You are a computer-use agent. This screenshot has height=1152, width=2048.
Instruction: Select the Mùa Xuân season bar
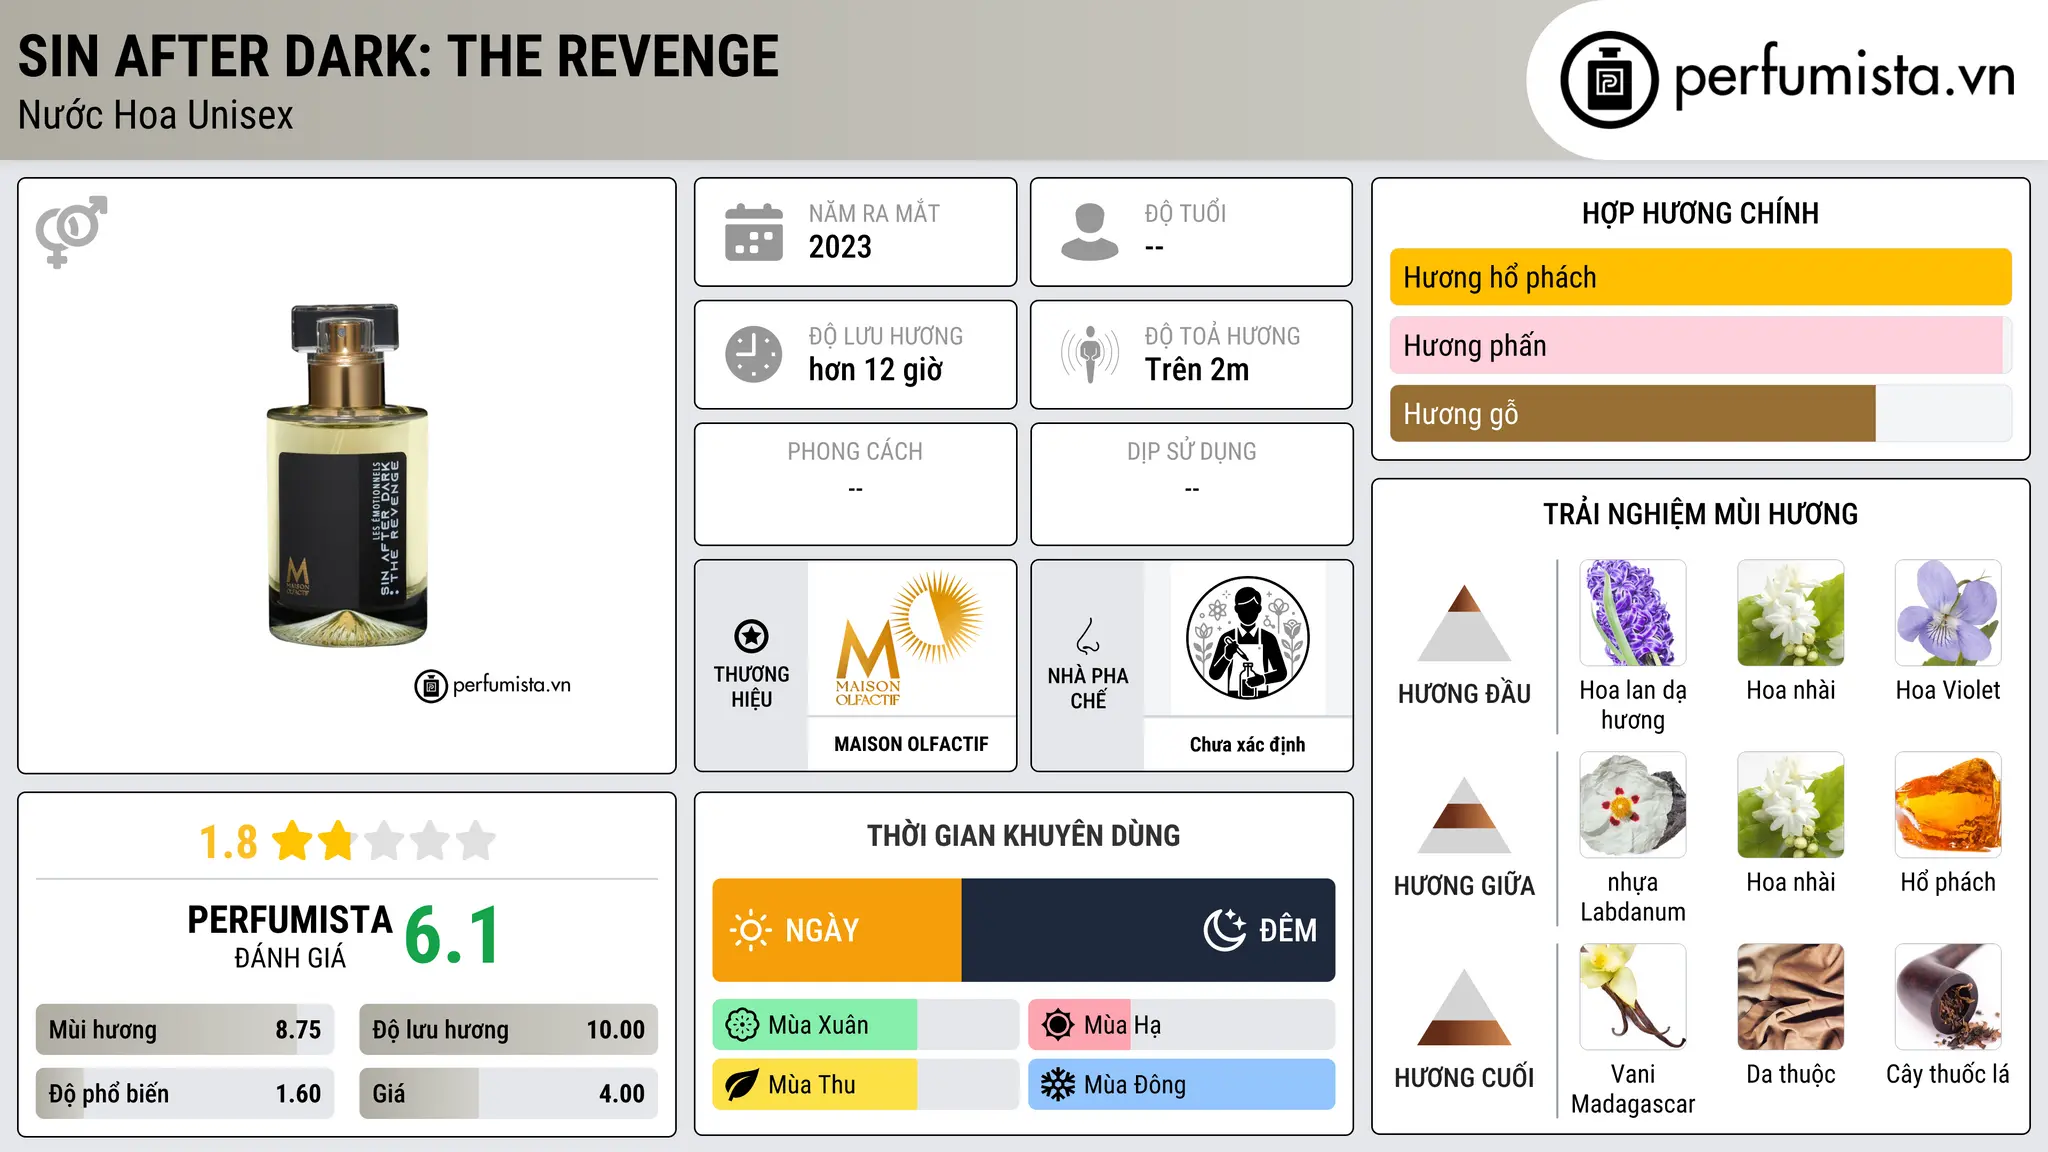click(866, 1025)
